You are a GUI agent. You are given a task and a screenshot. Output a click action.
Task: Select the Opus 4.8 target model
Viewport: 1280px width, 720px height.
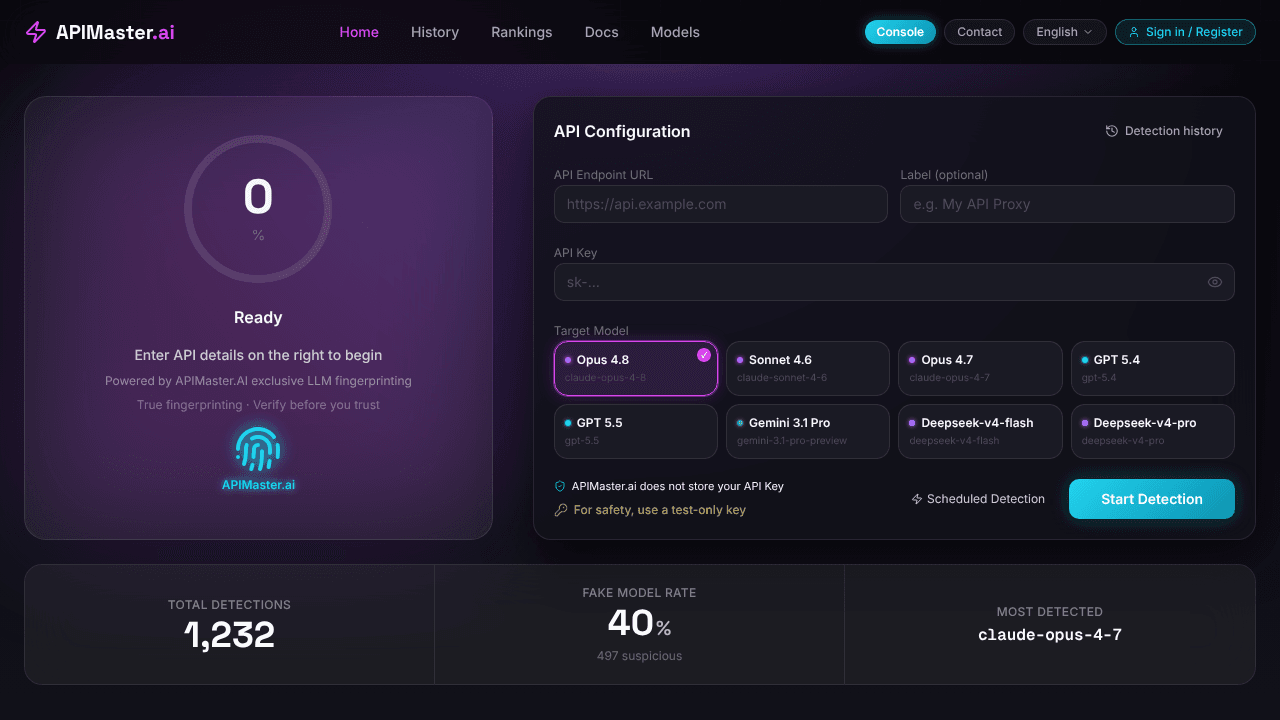click(636, 369)
